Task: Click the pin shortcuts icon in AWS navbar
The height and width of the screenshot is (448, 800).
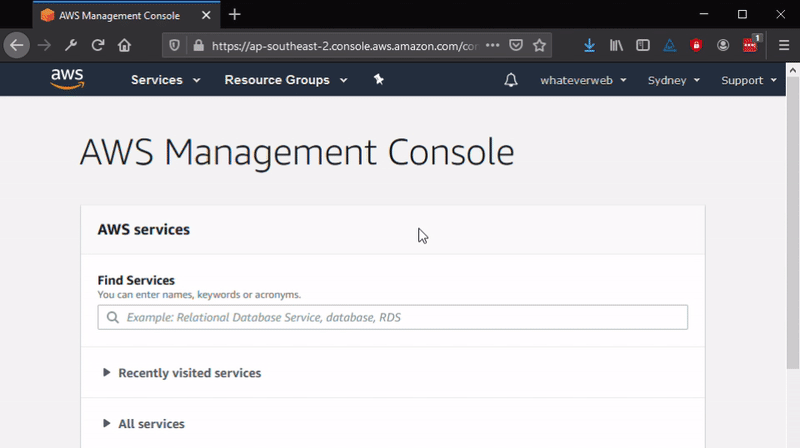Action: point(379,80)
